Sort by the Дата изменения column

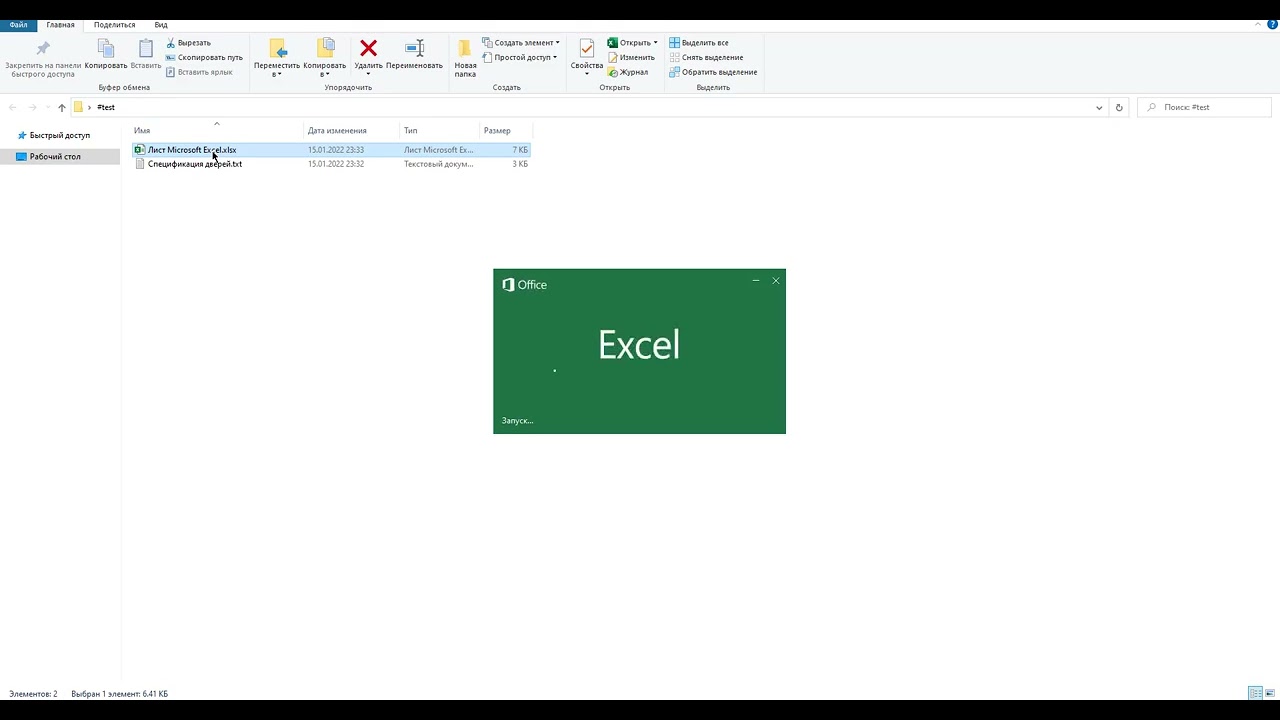coord(351,131)
